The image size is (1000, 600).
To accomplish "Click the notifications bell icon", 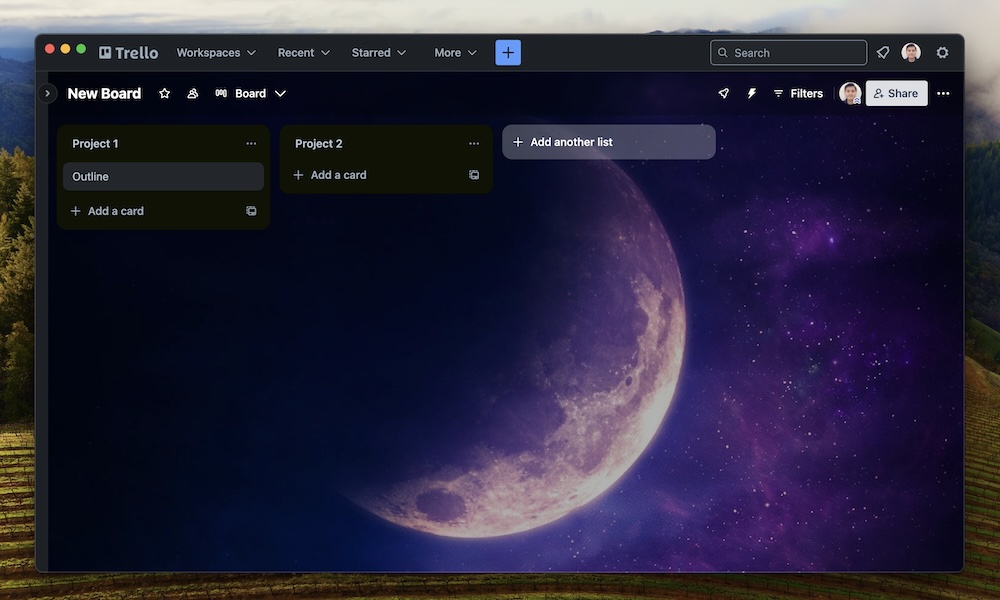I will [883, 53].
